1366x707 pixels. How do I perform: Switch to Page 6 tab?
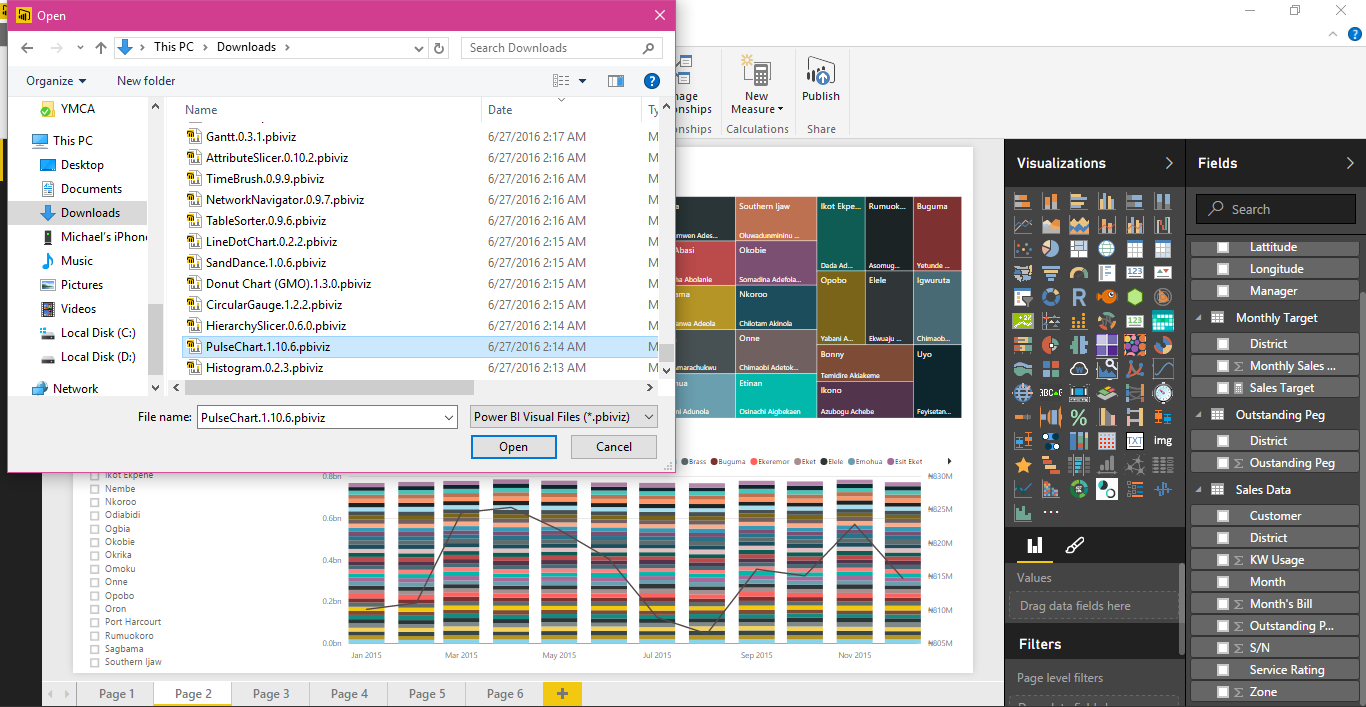tap(505, 694)
